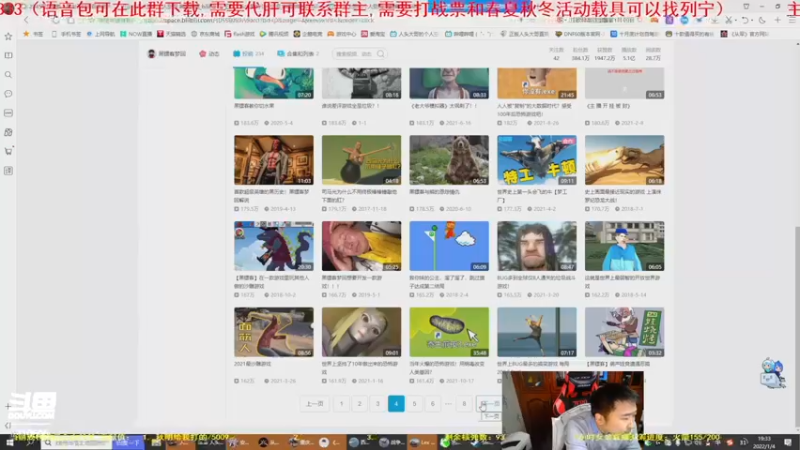
Task: Click the 获赞数 1947.2万 stat
Action: click(x=605, y=54)
